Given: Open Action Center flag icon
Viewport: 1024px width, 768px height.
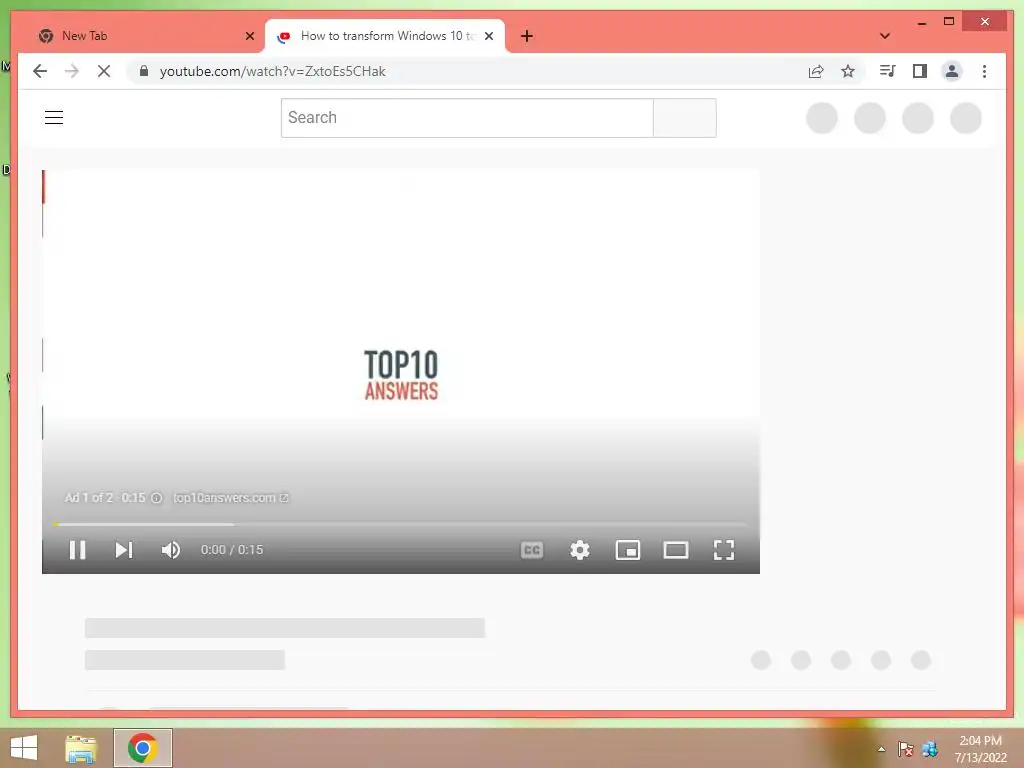Looking at the screenshot, I should coord(905,749).
